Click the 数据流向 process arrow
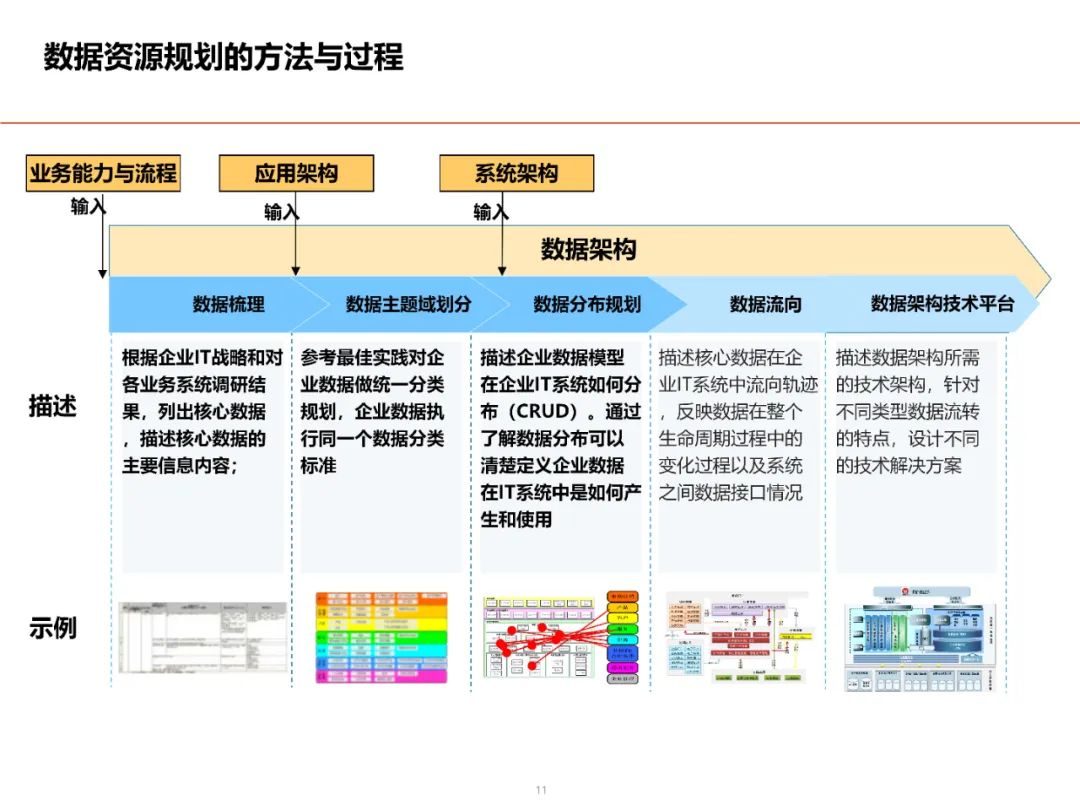Screen dimensions: 1080x810 point(765,303)
